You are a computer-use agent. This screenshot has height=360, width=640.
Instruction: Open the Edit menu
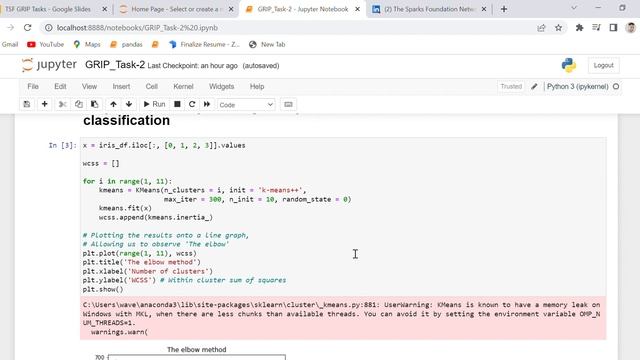60,87
